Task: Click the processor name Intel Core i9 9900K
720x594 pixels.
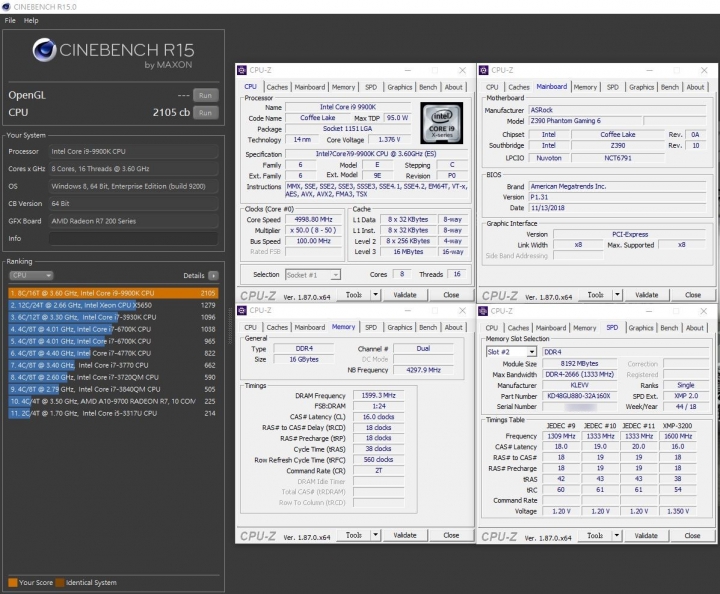Action: coord(348,107)
